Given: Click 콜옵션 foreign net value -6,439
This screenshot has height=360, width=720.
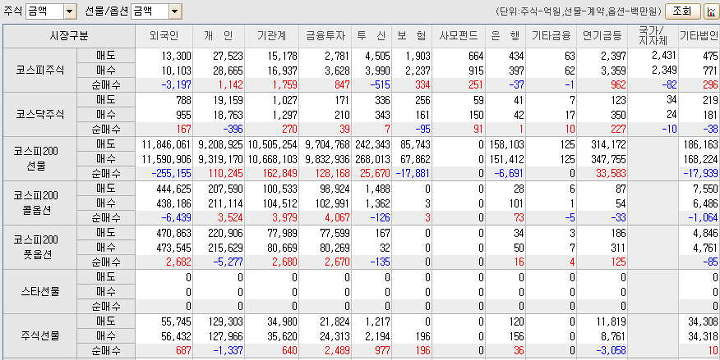Looking at the screenshot, I should pyautogui.click(x=176, y=217).
